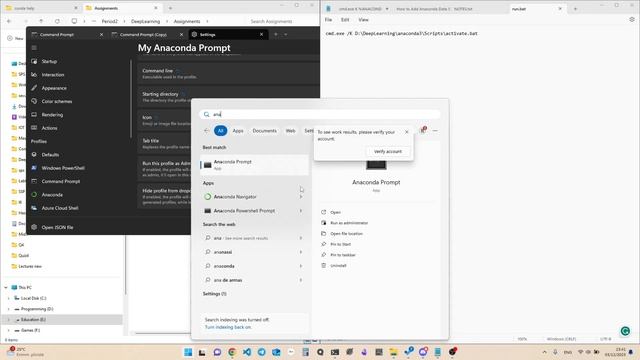Select the Apps search filter
Viewport: 640px width, 360px height.
(x=238, y=131)
